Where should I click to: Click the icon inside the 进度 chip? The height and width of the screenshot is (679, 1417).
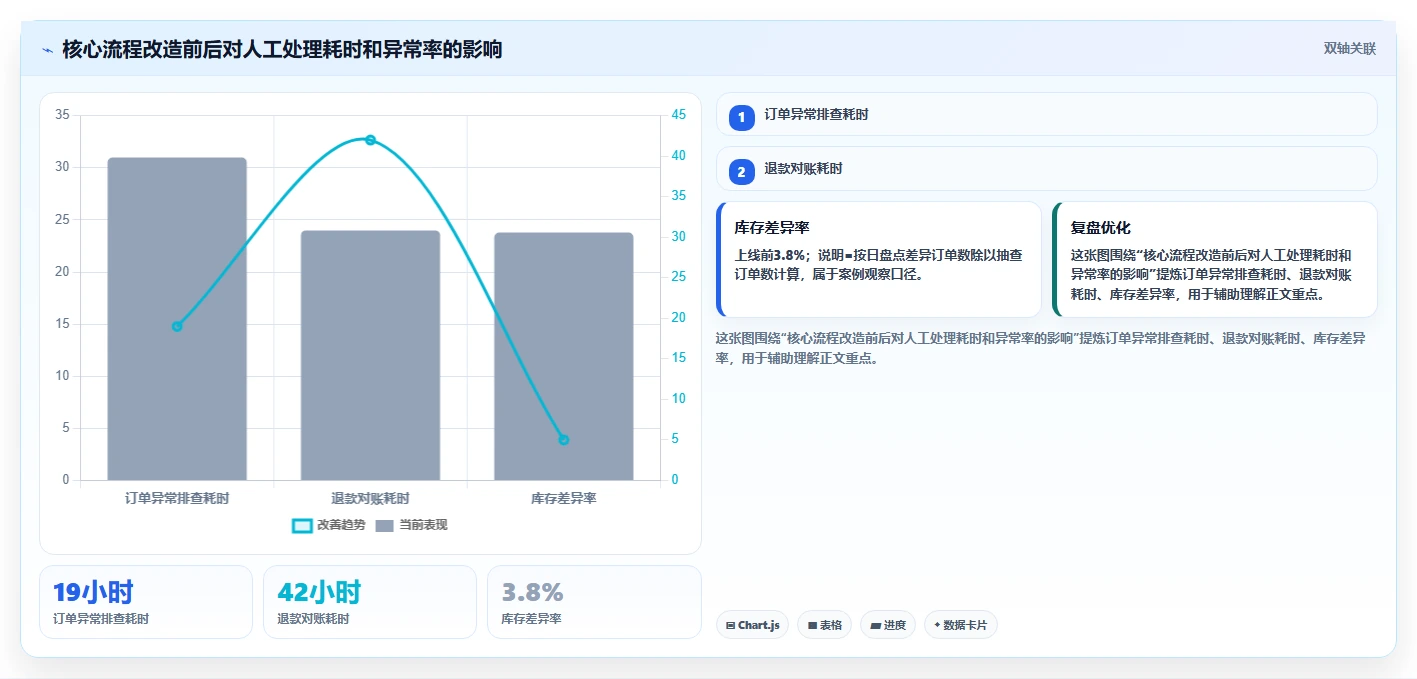[x=876, y=626]
